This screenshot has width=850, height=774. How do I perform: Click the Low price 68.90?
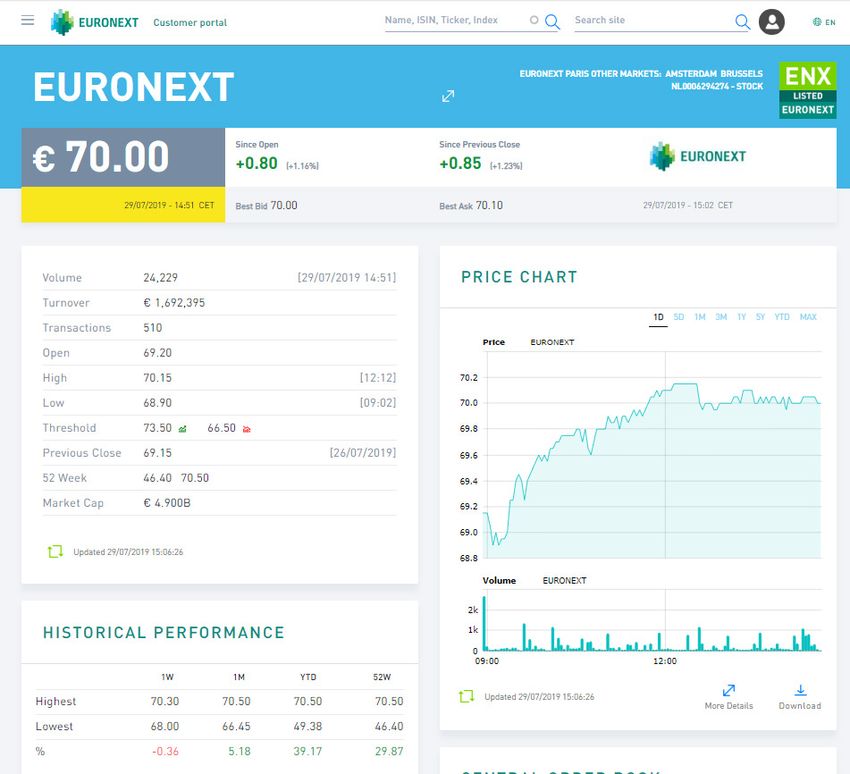point(158,403)
